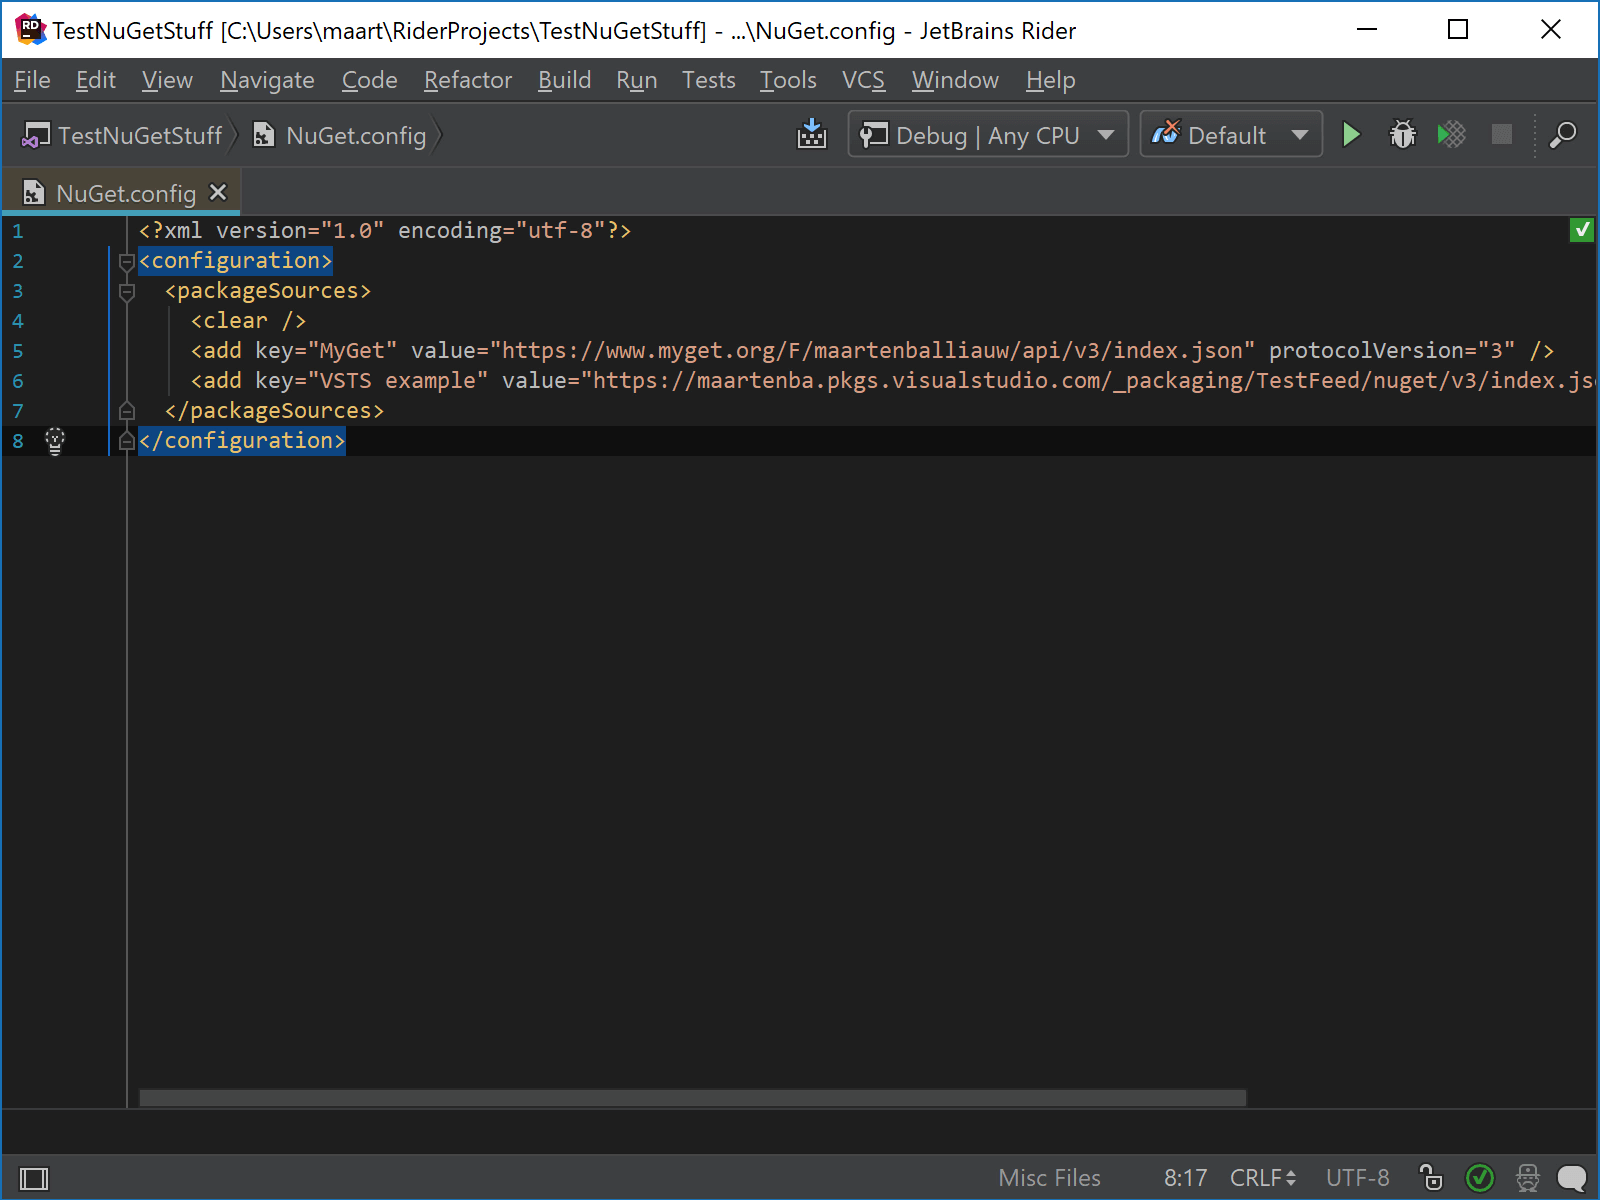Viewport: 1600px width, 1200px height.
Task: Start debugging with the bug icon
Action: tap(1402, 134)
